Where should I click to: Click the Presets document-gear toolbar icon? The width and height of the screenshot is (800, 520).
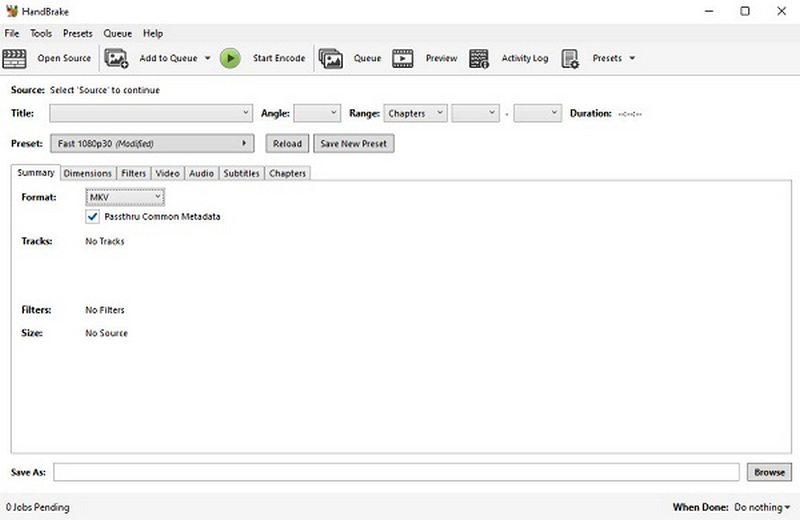570,58
